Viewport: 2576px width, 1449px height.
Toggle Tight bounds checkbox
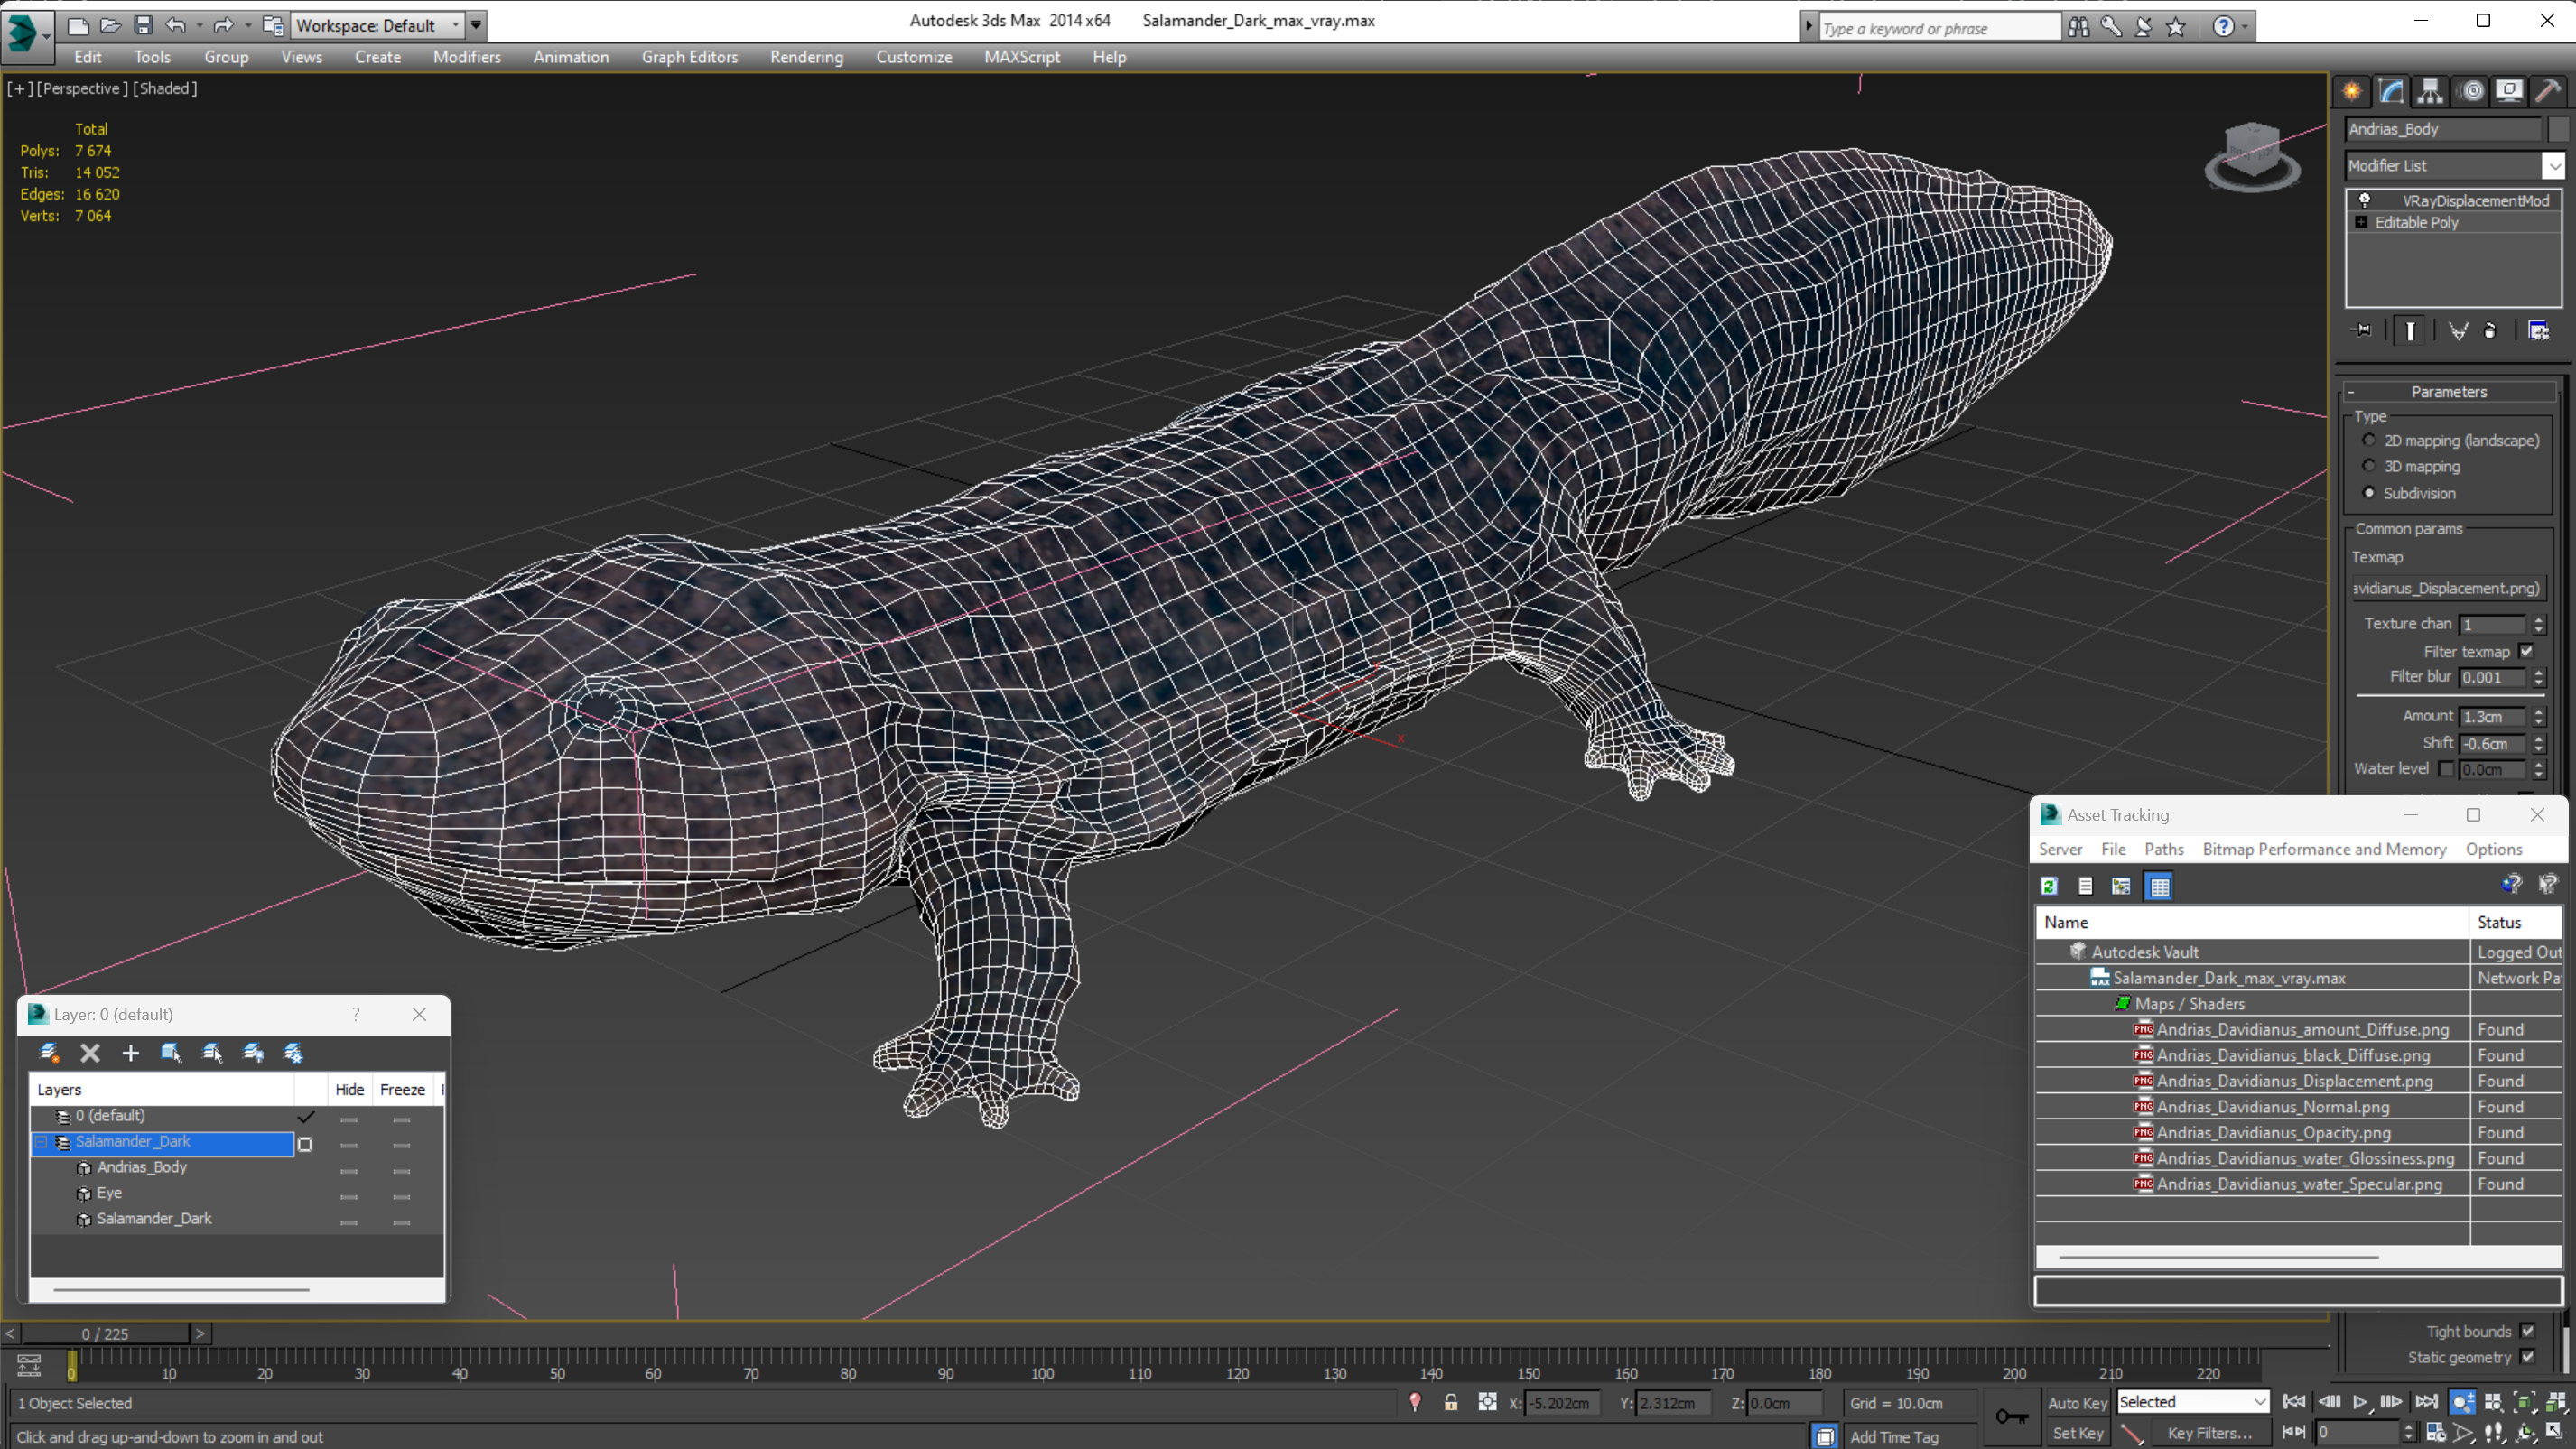click(2527, 1330)
